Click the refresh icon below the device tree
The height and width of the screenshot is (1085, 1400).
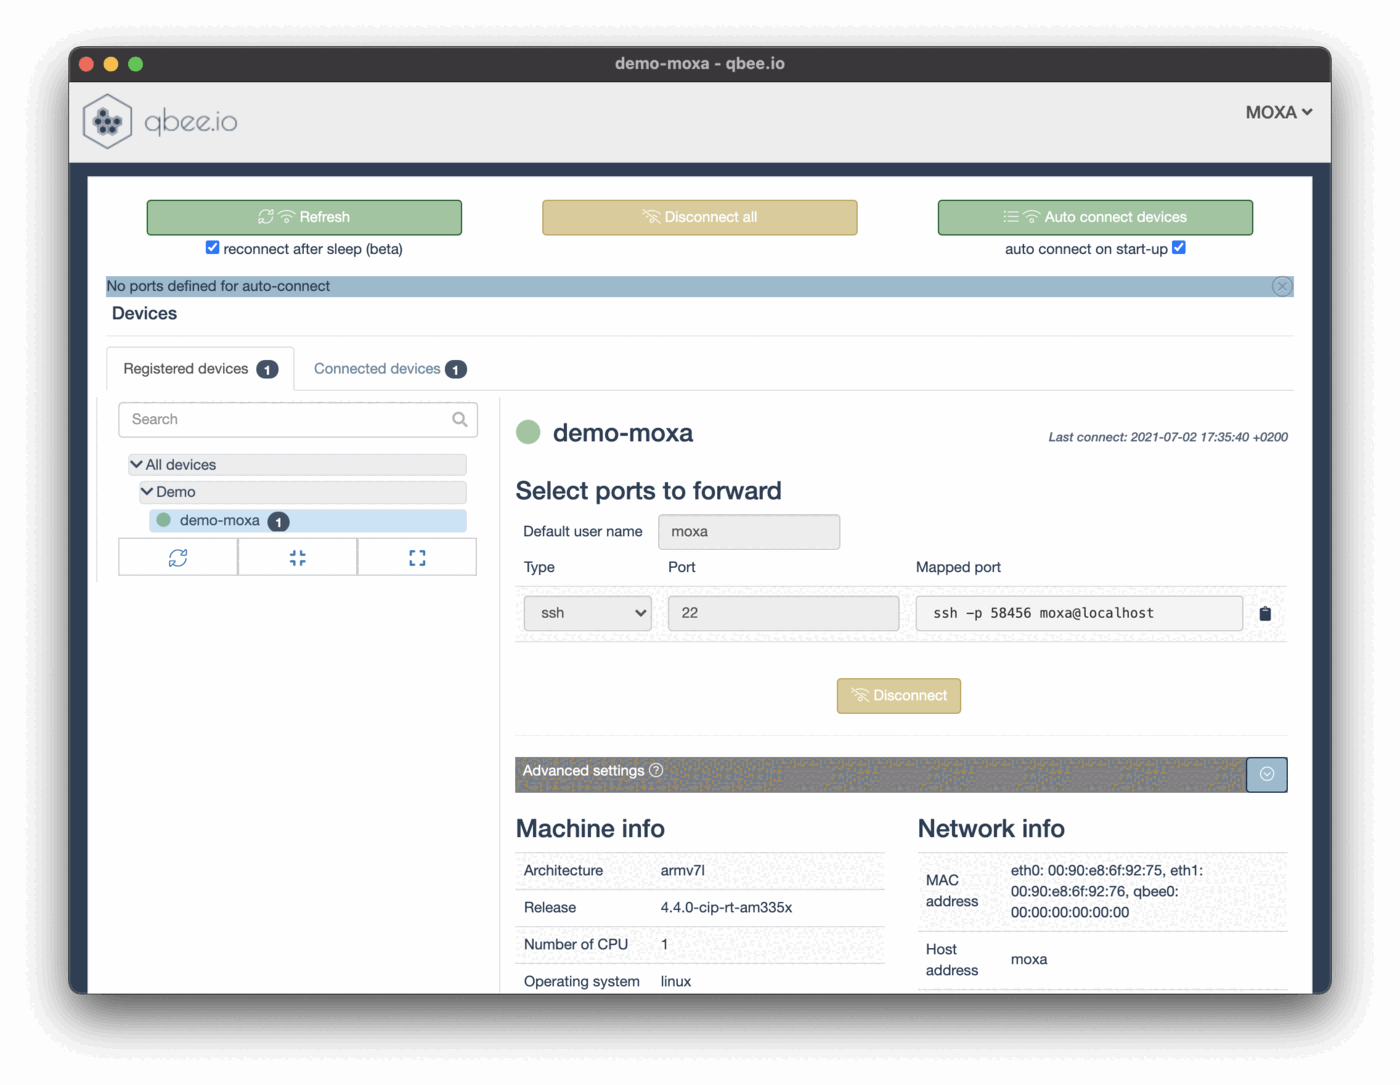(178, 558)
